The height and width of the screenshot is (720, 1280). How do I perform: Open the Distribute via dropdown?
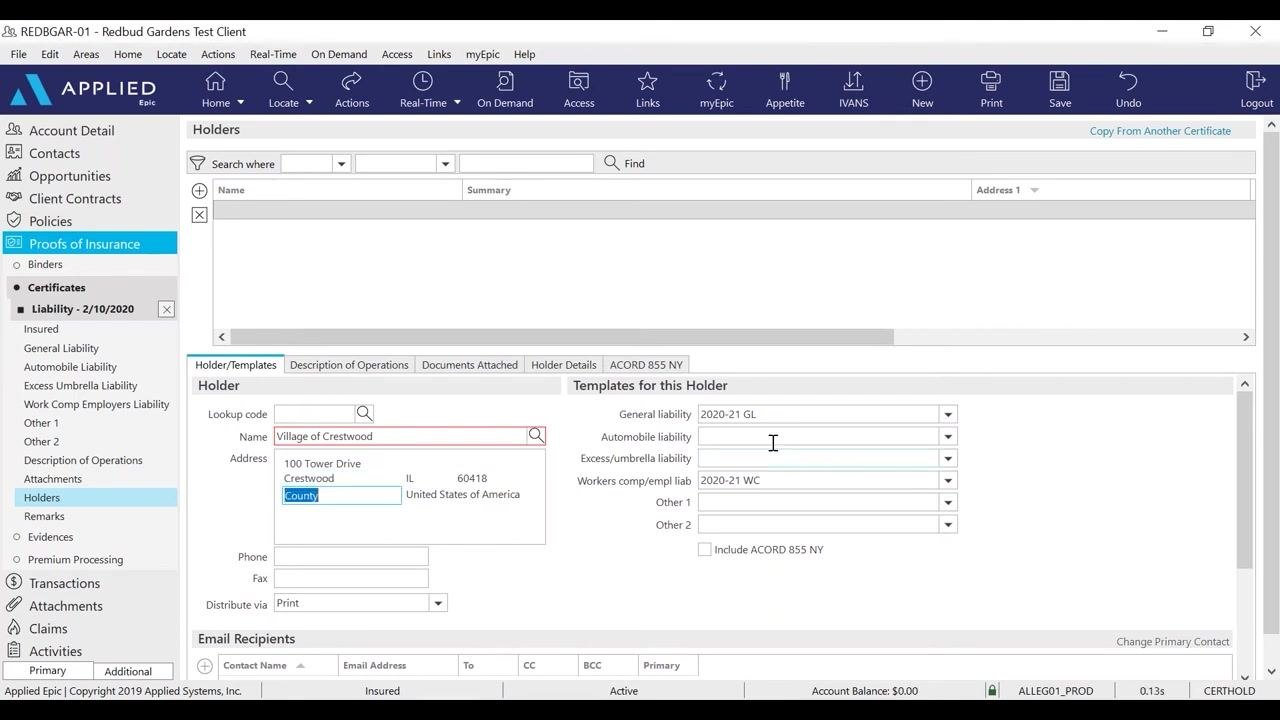coord(437,603)
